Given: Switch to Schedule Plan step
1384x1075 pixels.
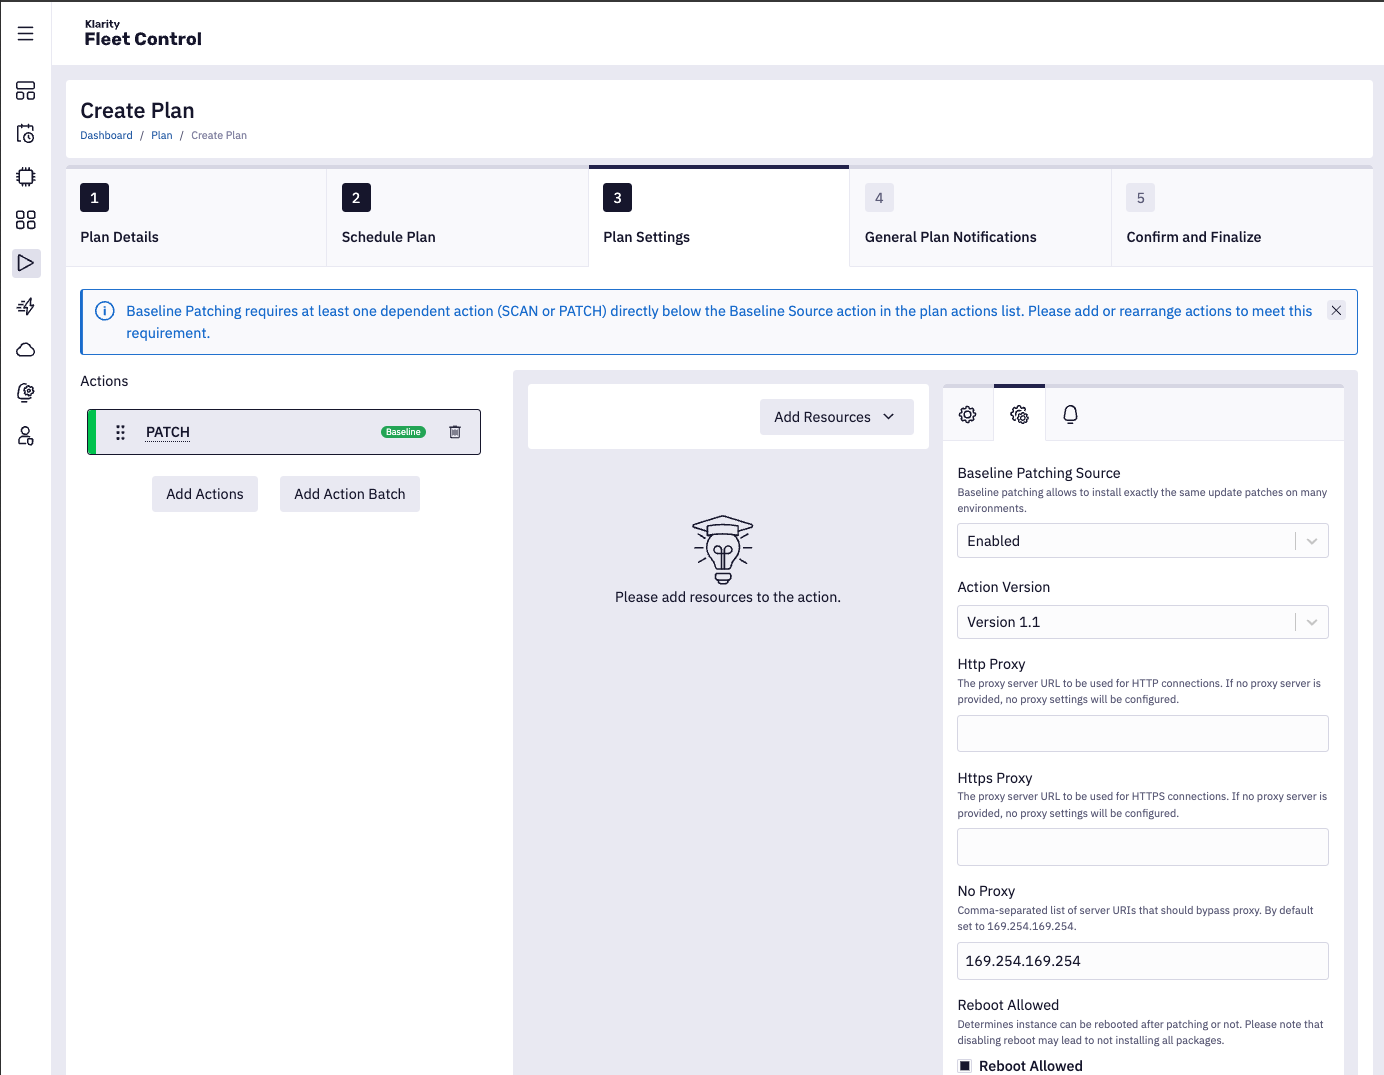Looking at the screenshot, I should pyautogui.click(x=457, y=217).
